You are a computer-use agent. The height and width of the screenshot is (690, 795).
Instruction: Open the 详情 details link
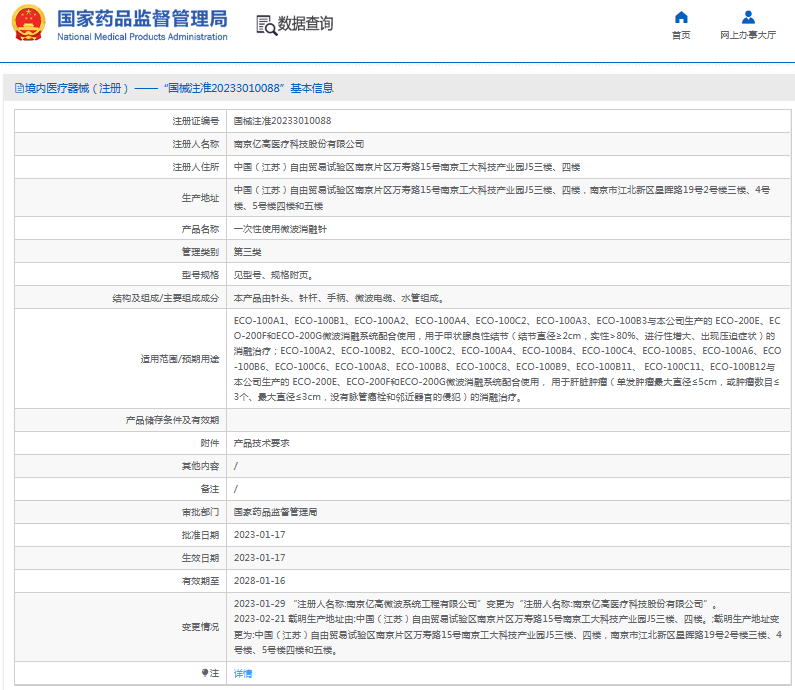(x=243, y=673)
